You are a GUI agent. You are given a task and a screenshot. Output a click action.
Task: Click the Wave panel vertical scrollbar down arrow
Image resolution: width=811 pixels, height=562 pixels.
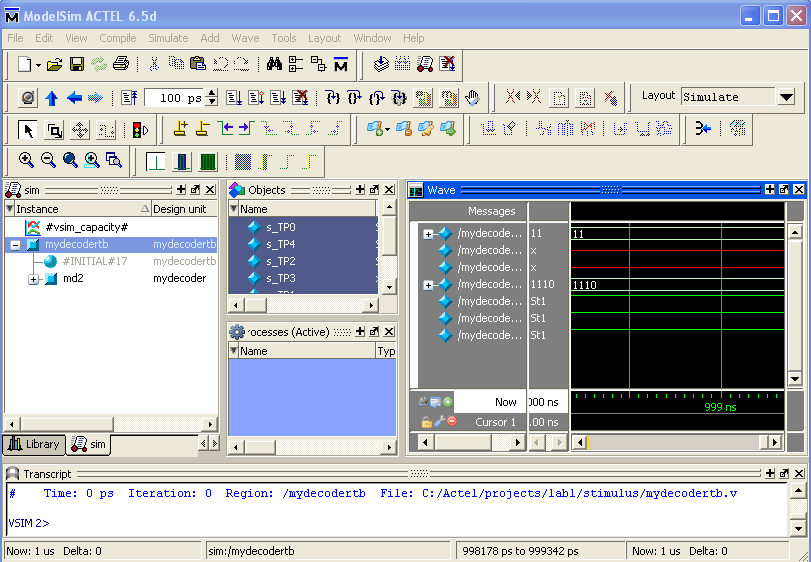[x=795, y=378]
